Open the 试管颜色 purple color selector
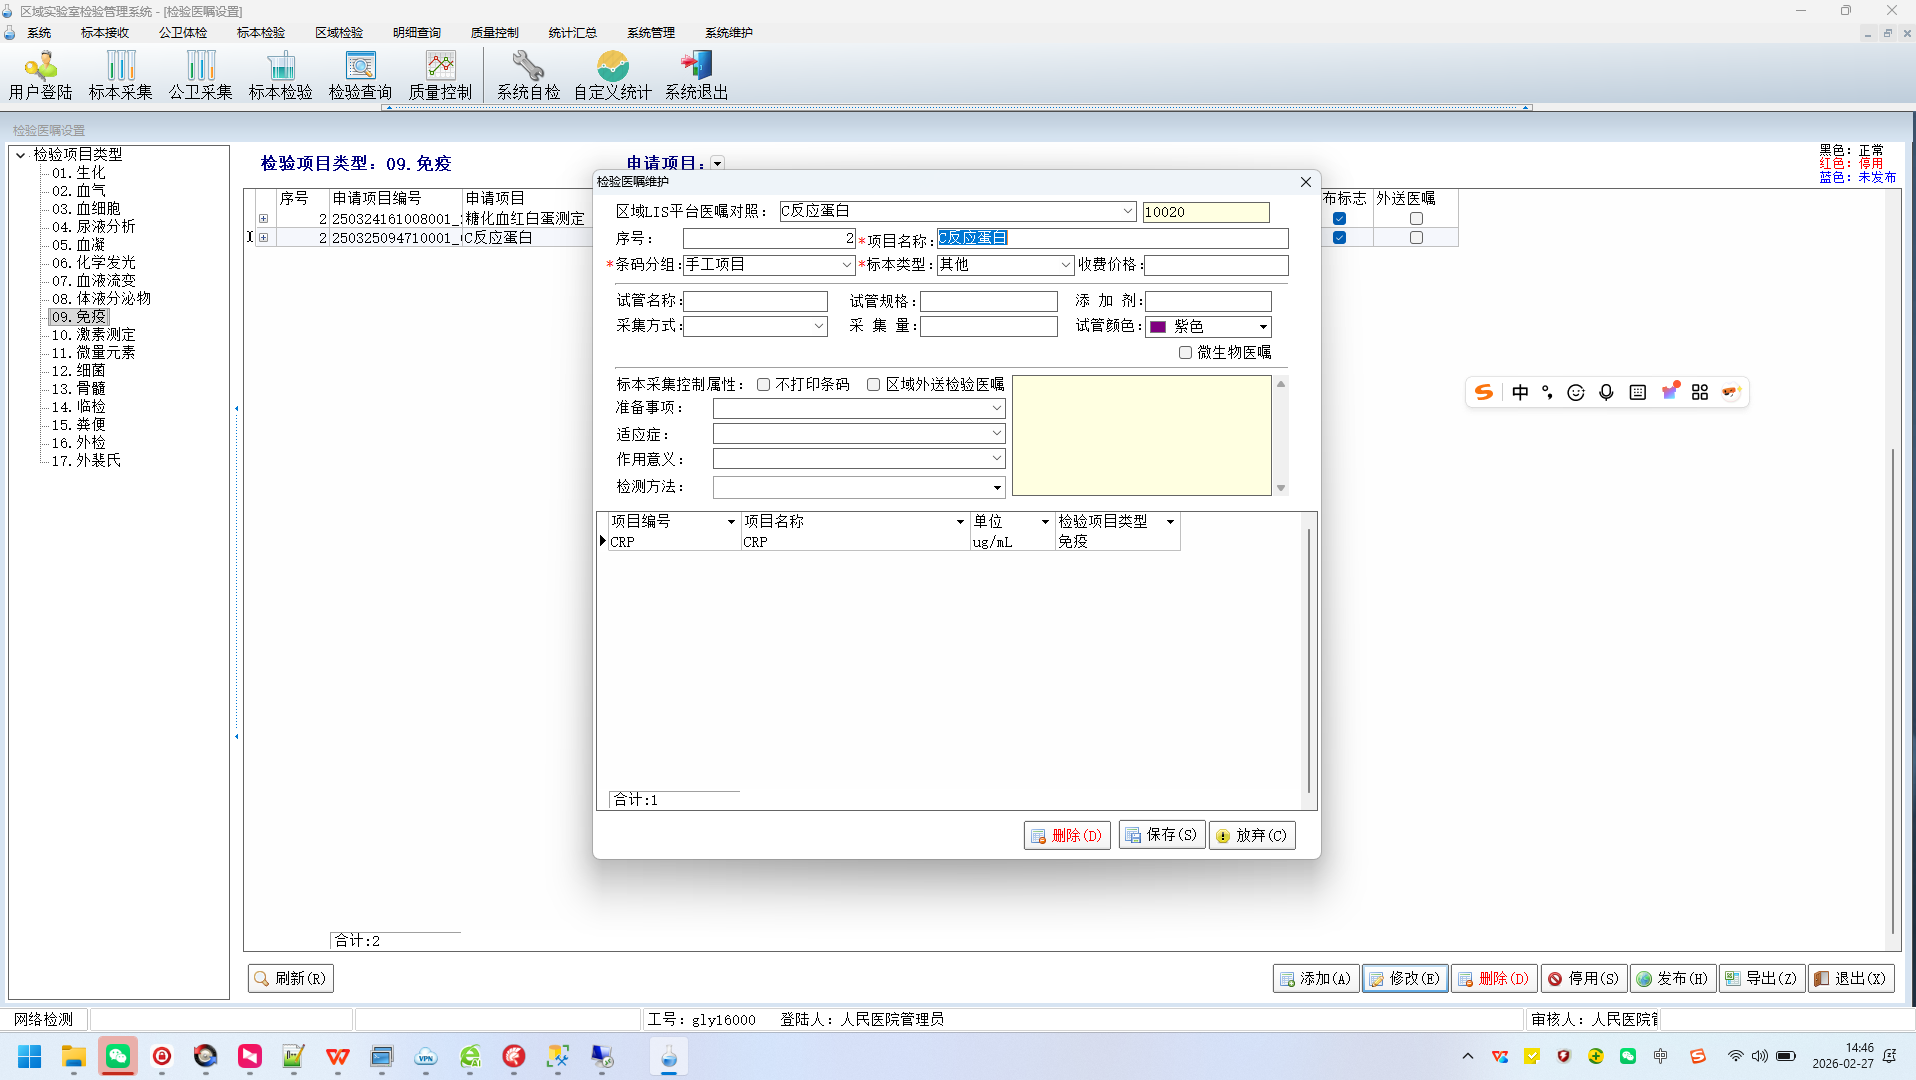 [1263, 327]
